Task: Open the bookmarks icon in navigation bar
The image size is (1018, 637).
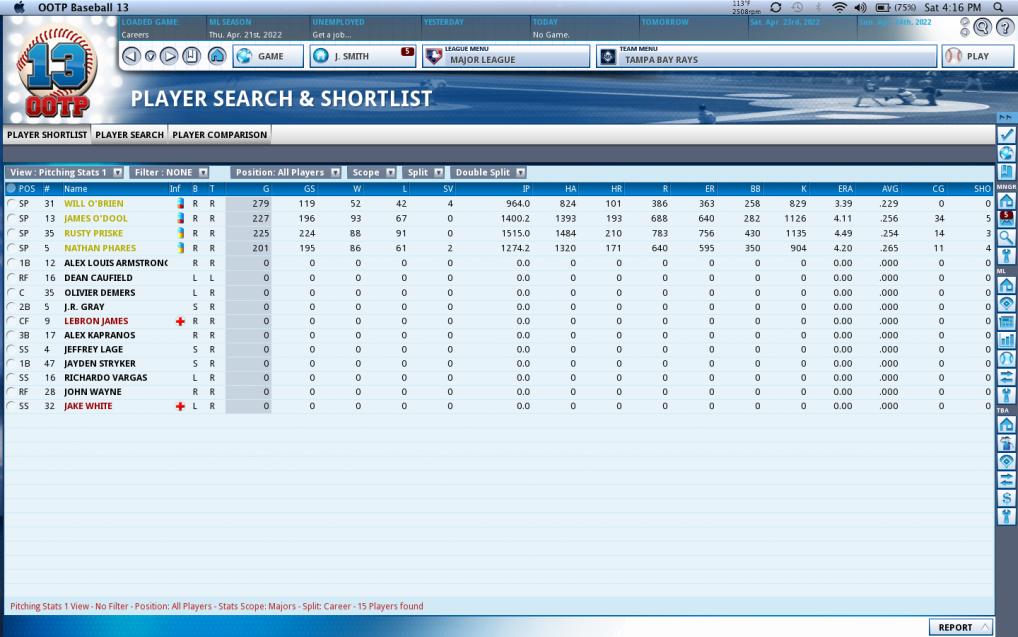Action: pyautogui.click(x=192, y=56)
